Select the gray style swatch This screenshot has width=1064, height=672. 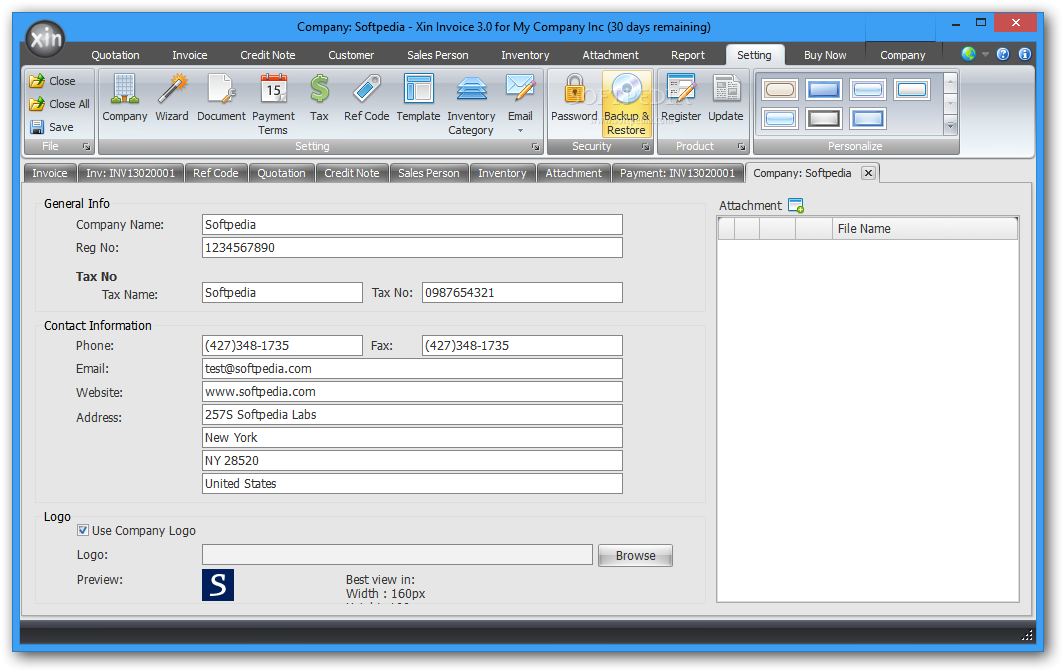coord(823,118)
